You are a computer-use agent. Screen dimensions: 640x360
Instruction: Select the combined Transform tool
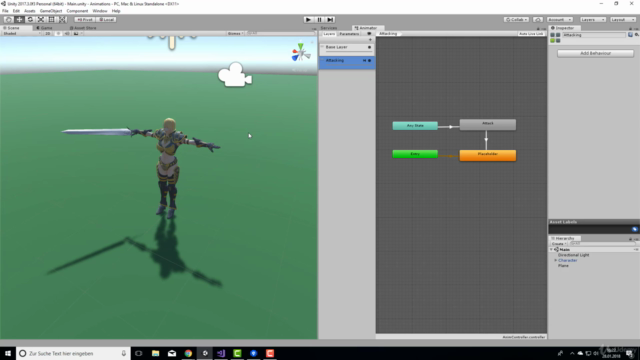(62, 20)
